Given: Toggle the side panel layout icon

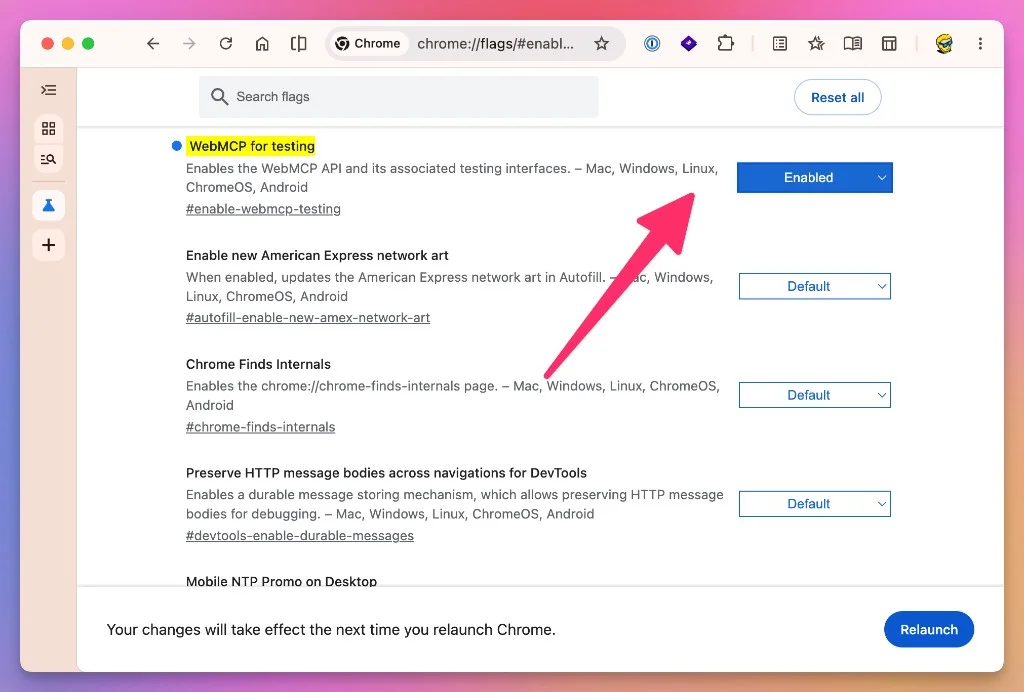Looking at the screenshot, I should (889, 44).
